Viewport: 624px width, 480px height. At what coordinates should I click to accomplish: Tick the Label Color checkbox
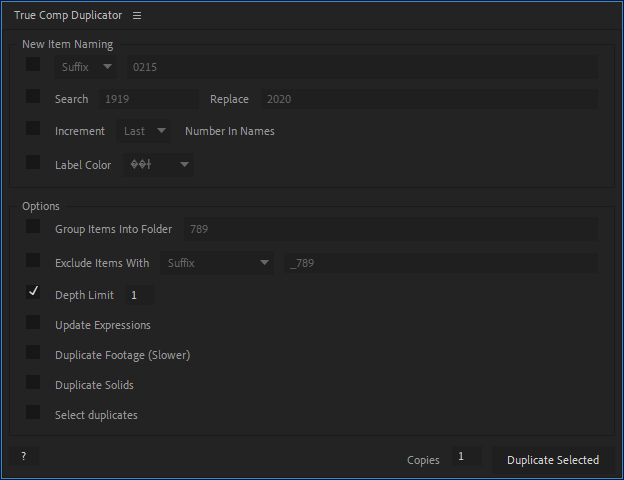click(33, 162)
